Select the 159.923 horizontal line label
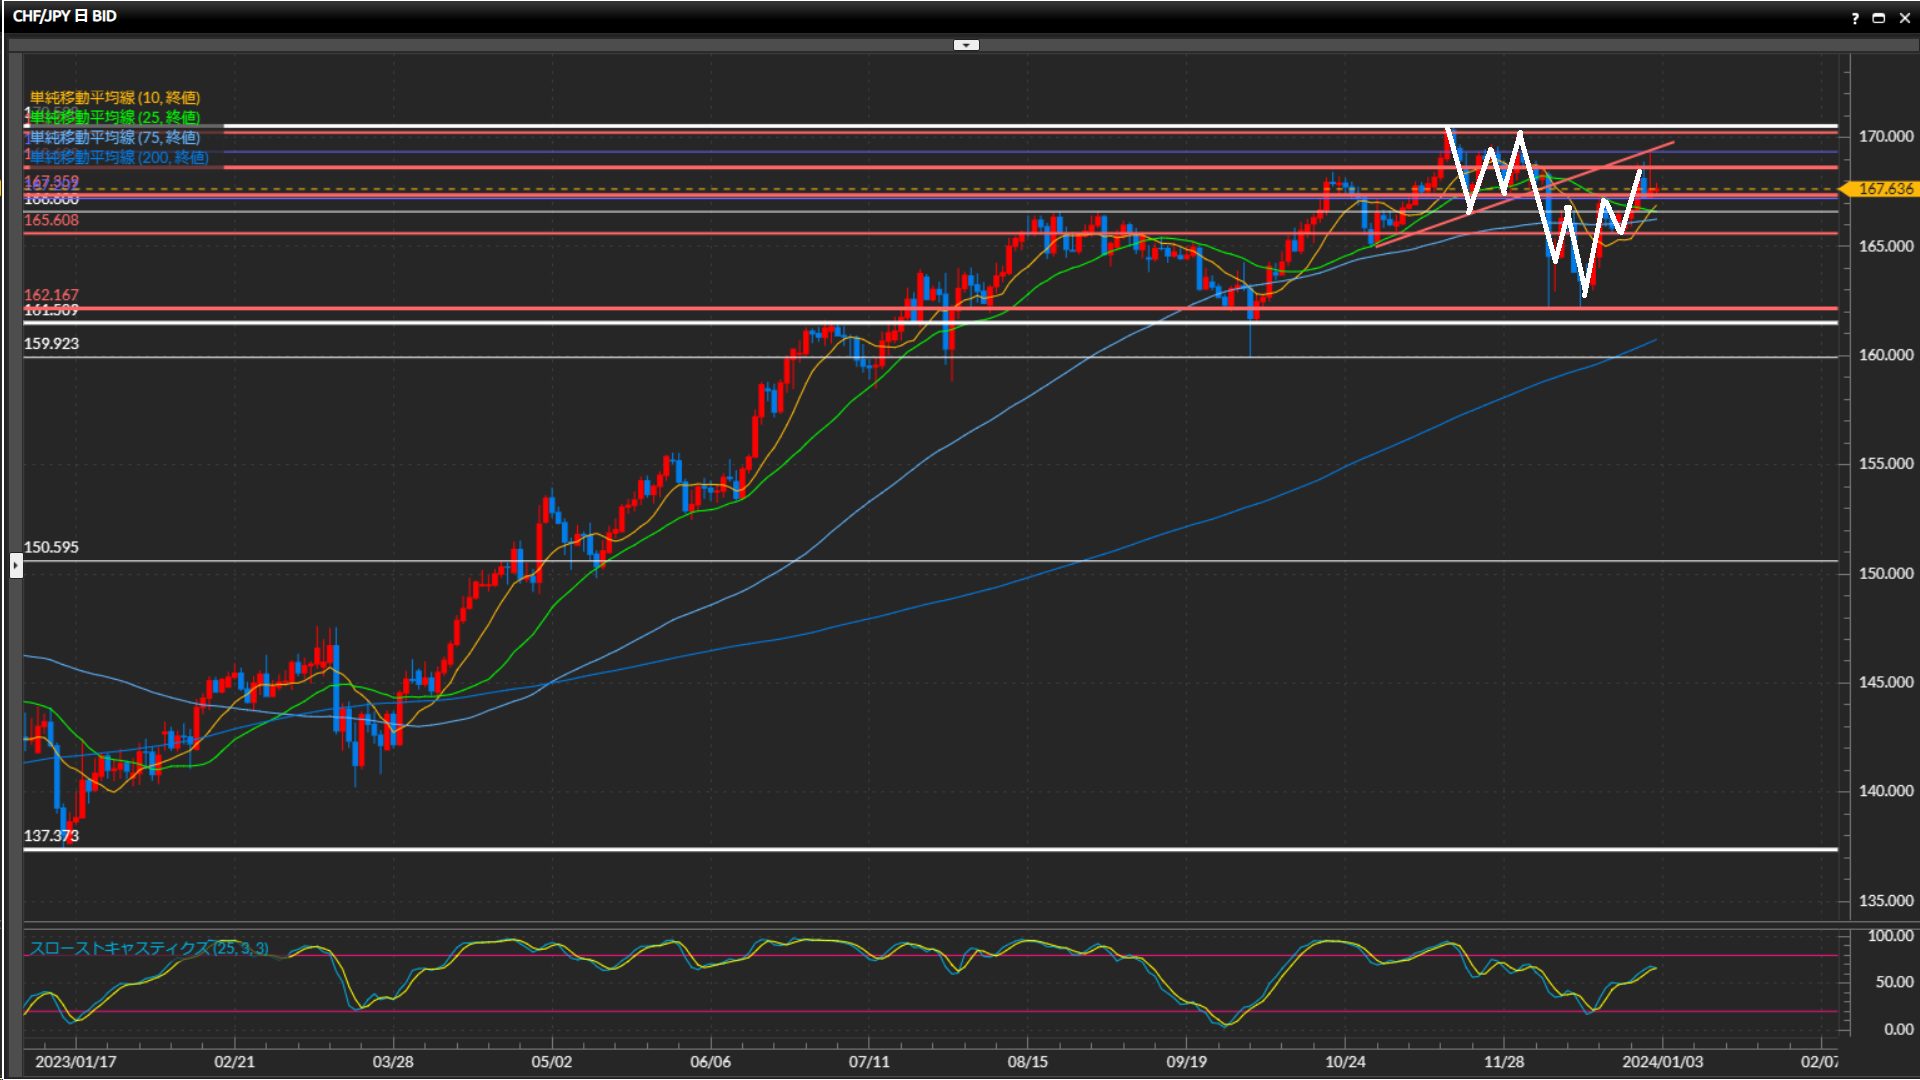Screen dimensions: 1920x1080 (x=51, y=343)
